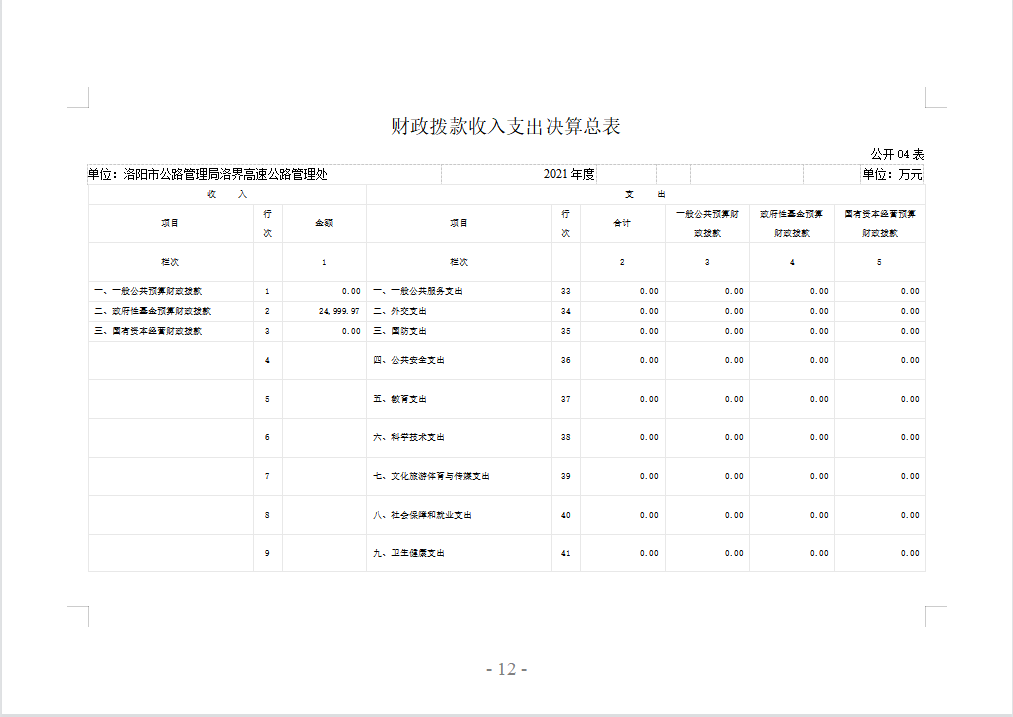Click expenditure row 一、一般公共服务支出
Viewport: 1013px width, 717px height.
pos(417,291)
